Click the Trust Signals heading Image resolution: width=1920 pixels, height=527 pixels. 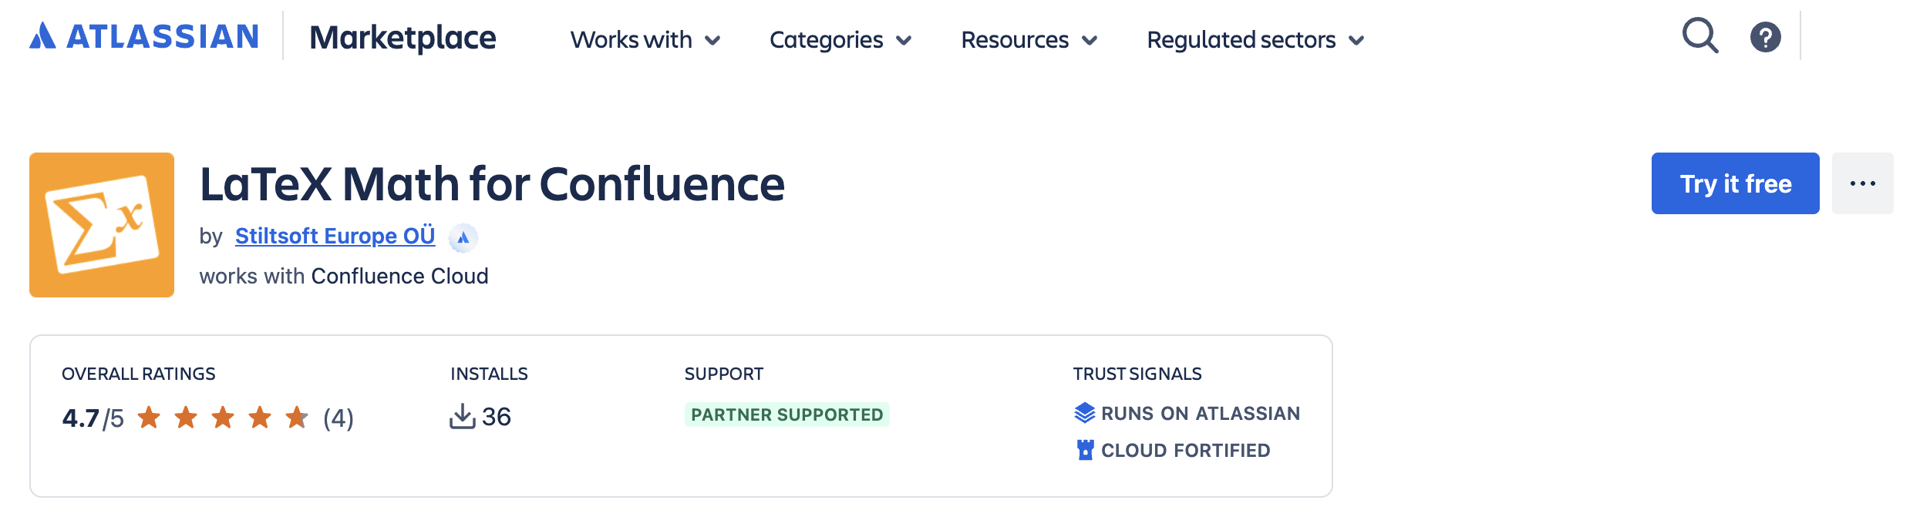click(1137, 374)
